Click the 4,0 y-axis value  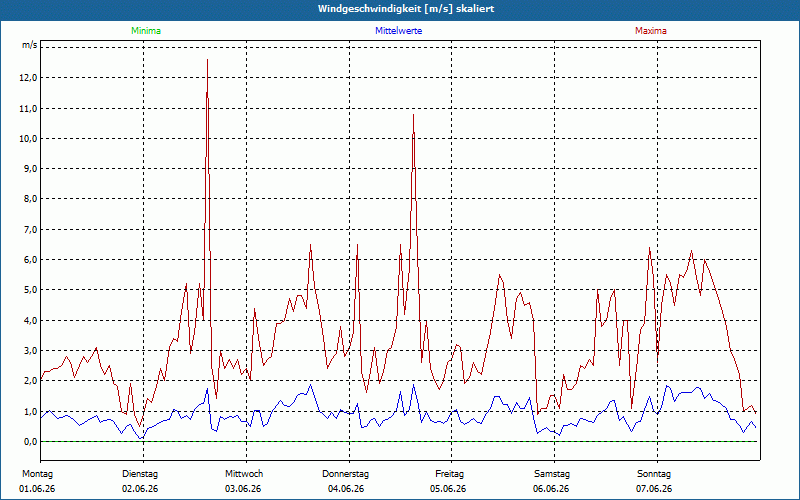[31, 320]
